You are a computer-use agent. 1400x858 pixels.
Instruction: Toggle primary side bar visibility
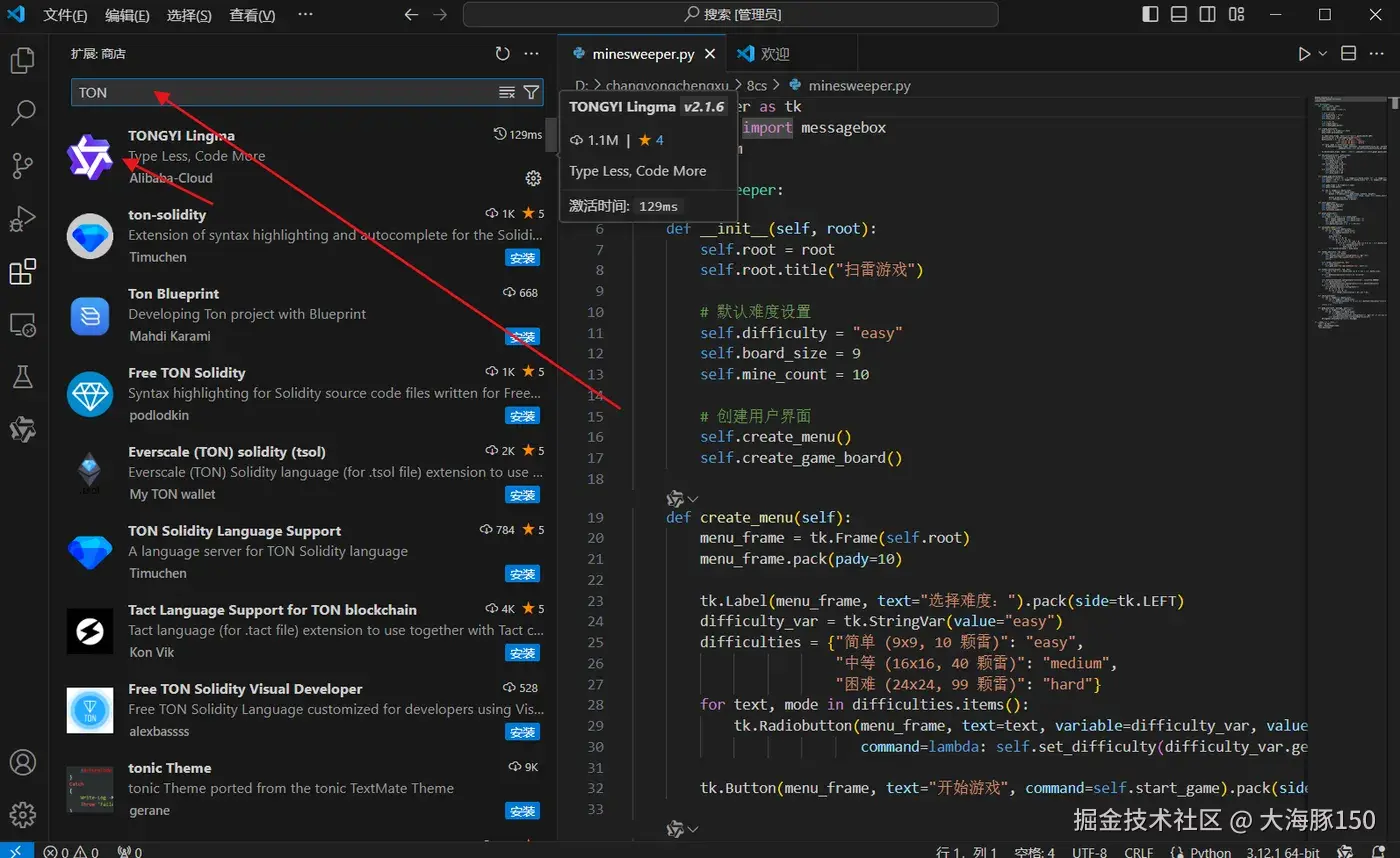(1151, 15)
